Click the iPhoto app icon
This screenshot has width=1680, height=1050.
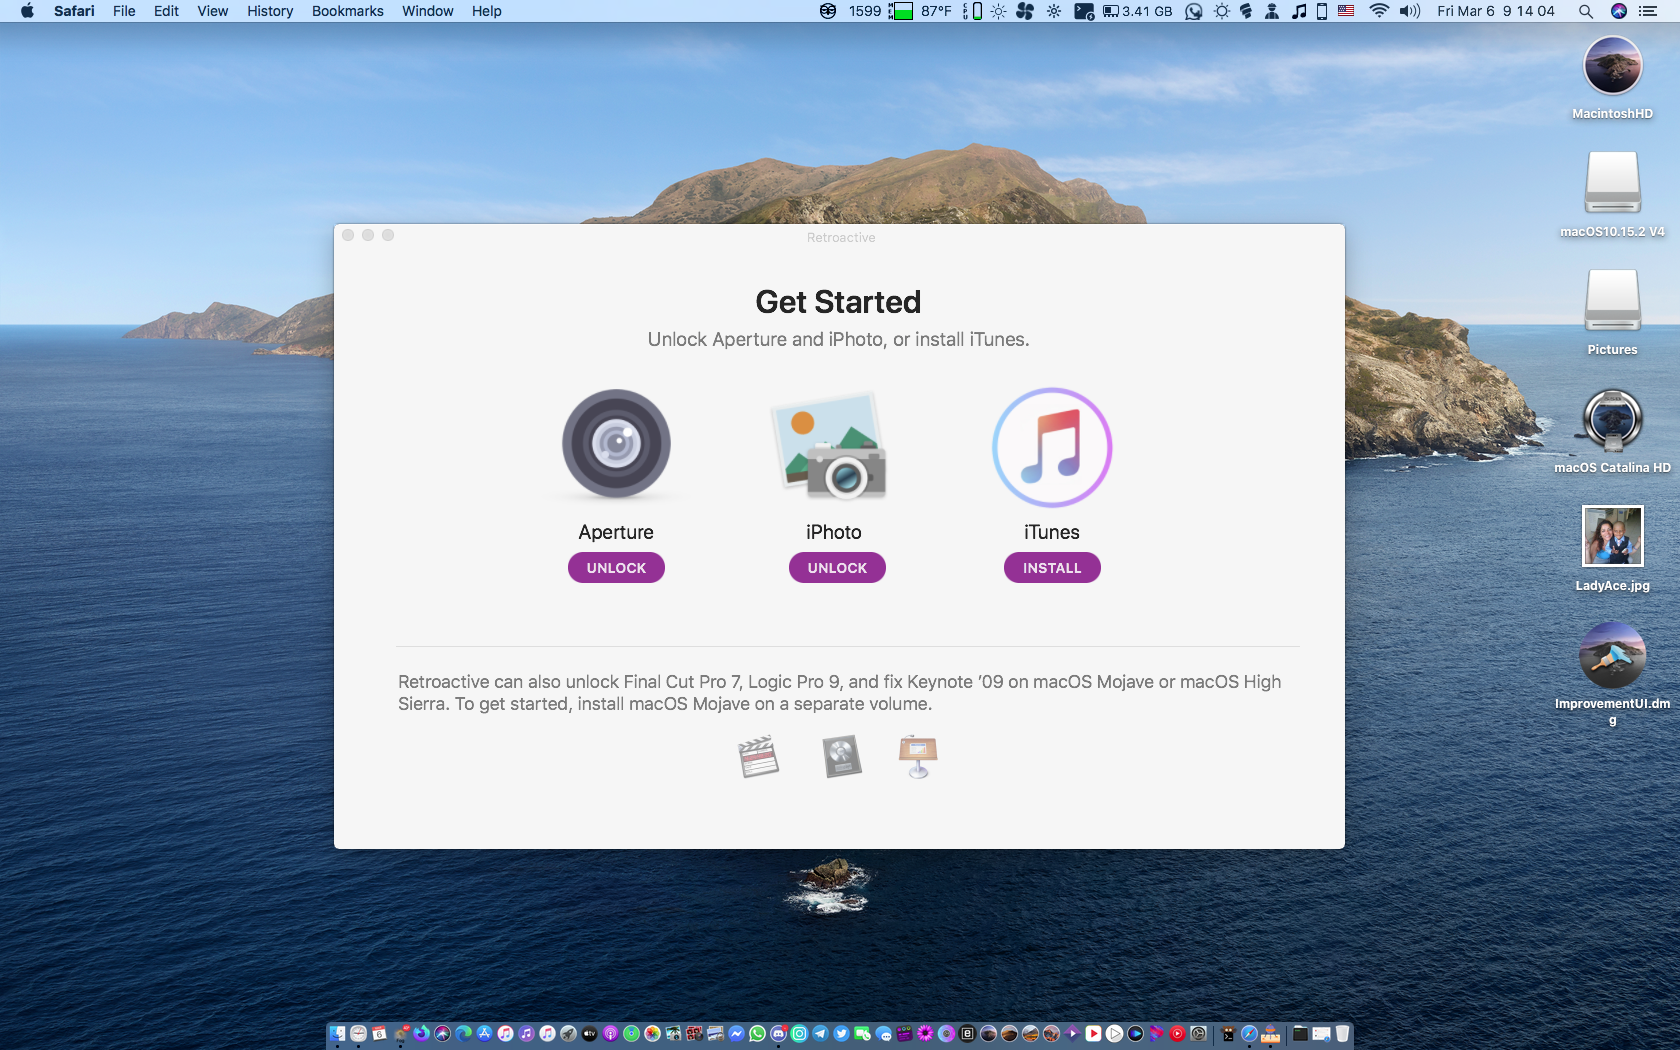click(830, 446)
